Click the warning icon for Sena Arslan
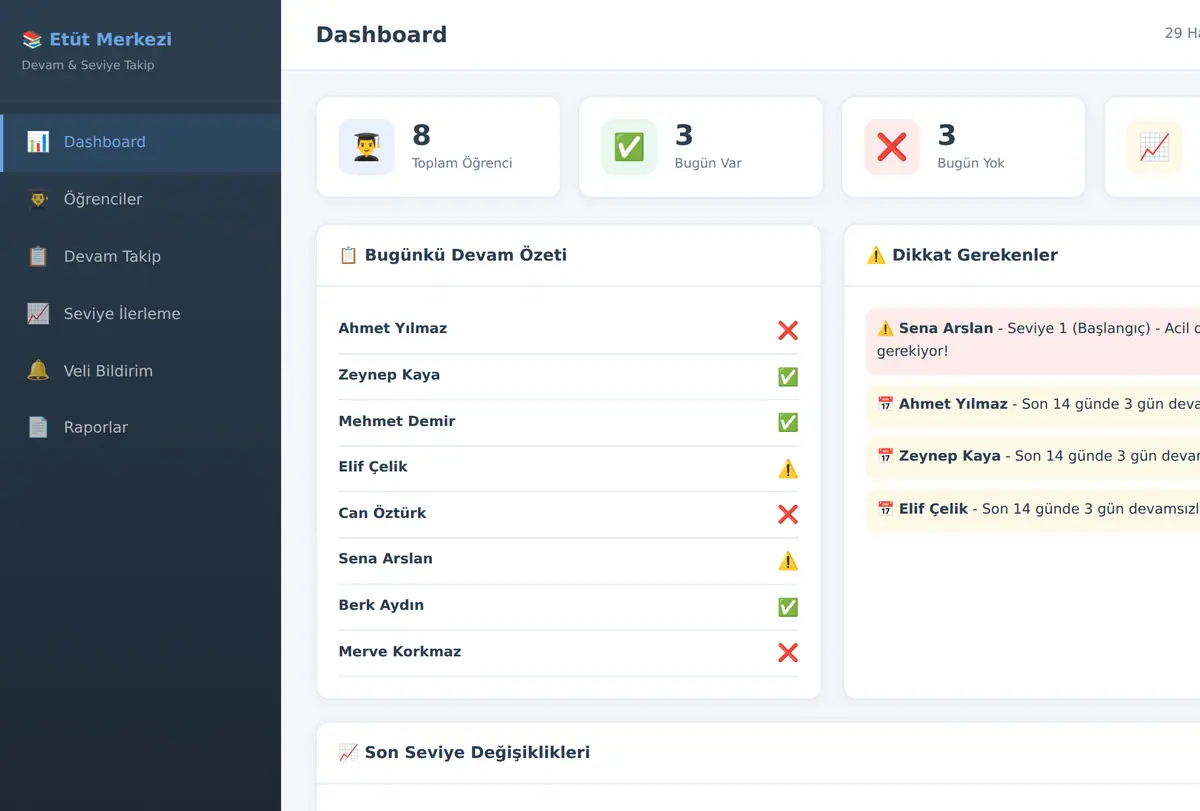Screen dimensions: 1200x811 (788, 560)
